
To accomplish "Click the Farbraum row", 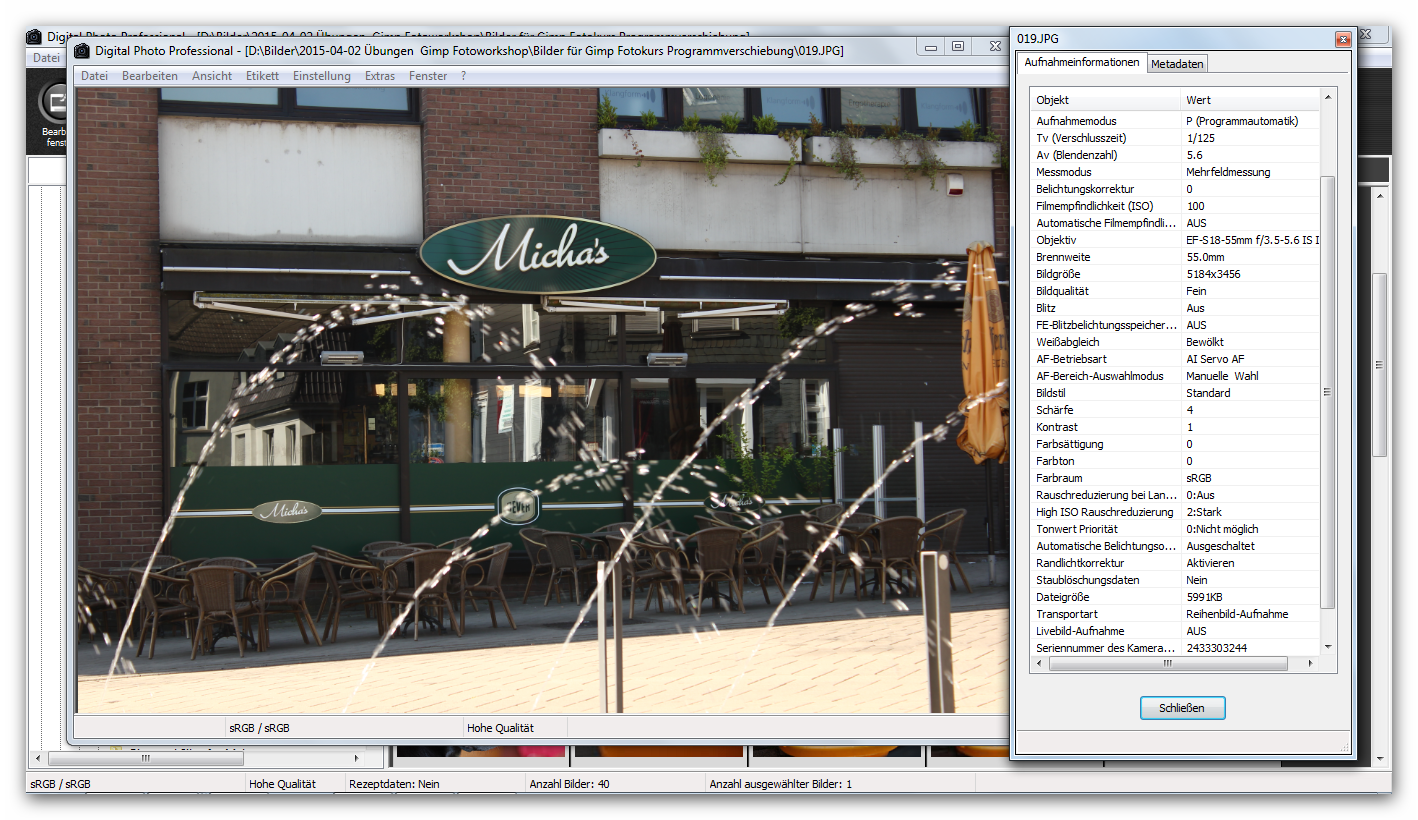I will 1175,478.
